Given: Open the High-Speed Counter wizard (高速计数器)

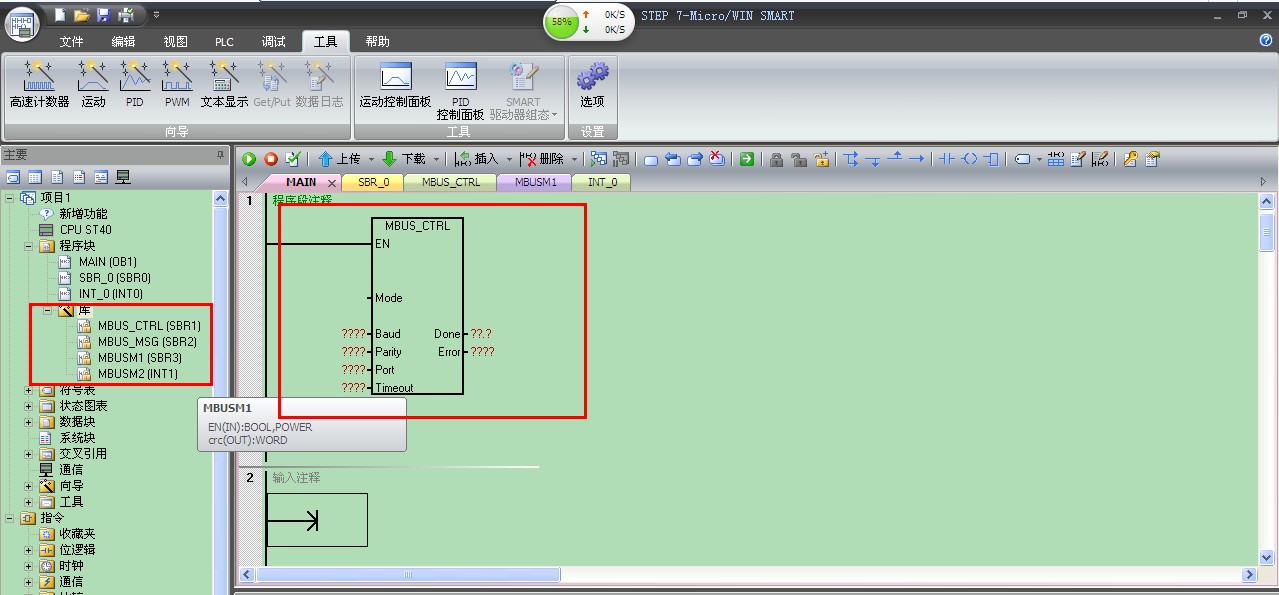Looking at the screenshot, I should tap(39, 83).
